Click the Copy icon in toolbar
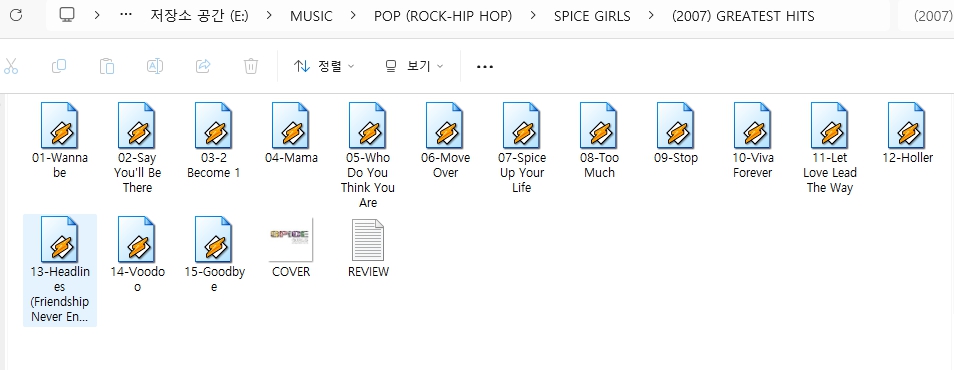Screen dimensions: 954x370 (x=59, y=66)
